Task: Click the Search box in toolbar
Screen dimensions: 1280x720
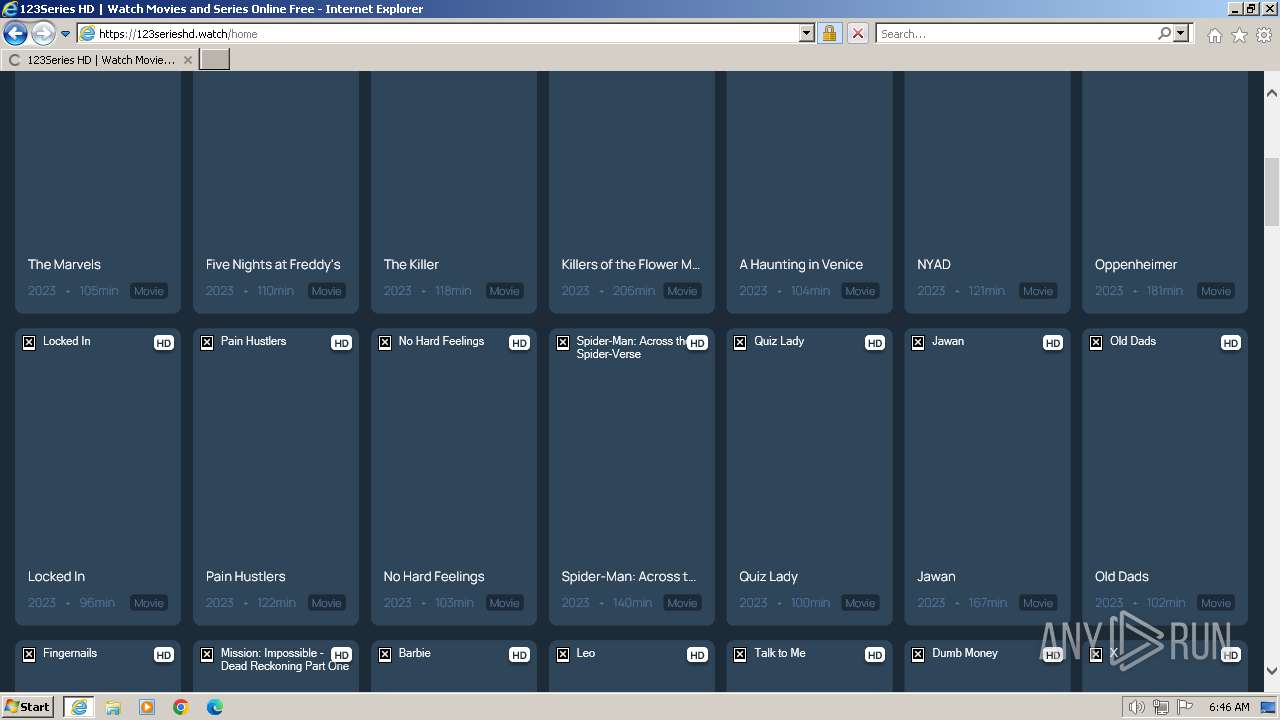Action: click(1016, 34)
